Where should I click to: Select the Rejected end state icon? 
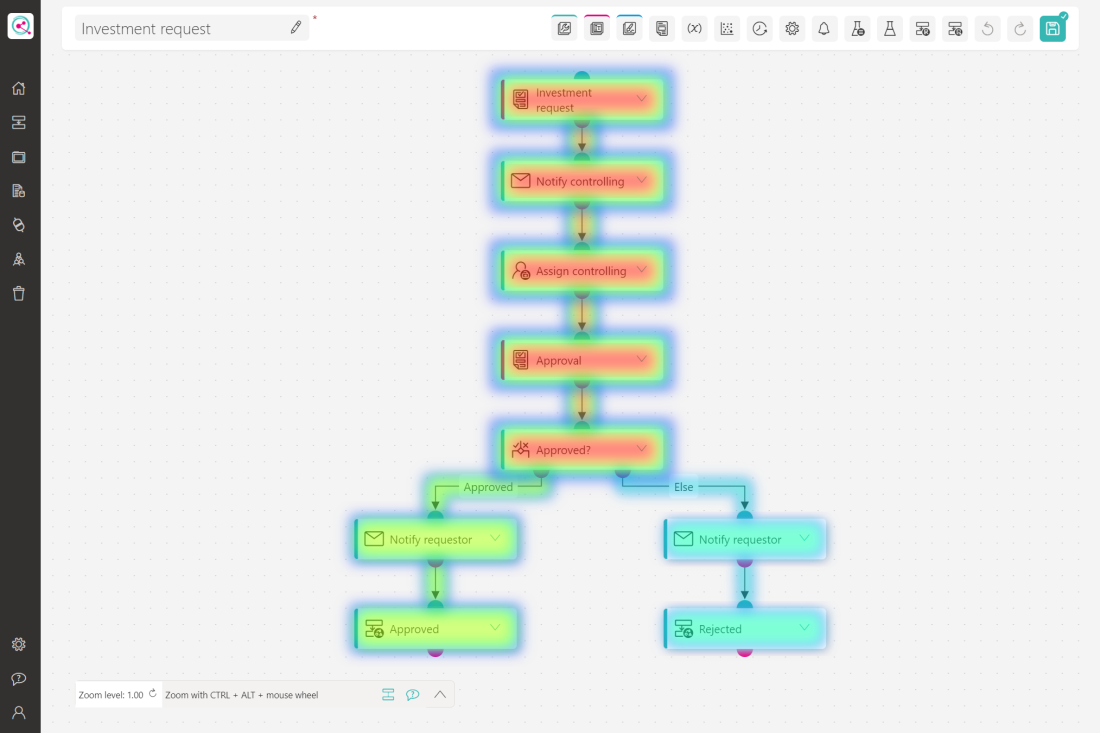point(683,629)
